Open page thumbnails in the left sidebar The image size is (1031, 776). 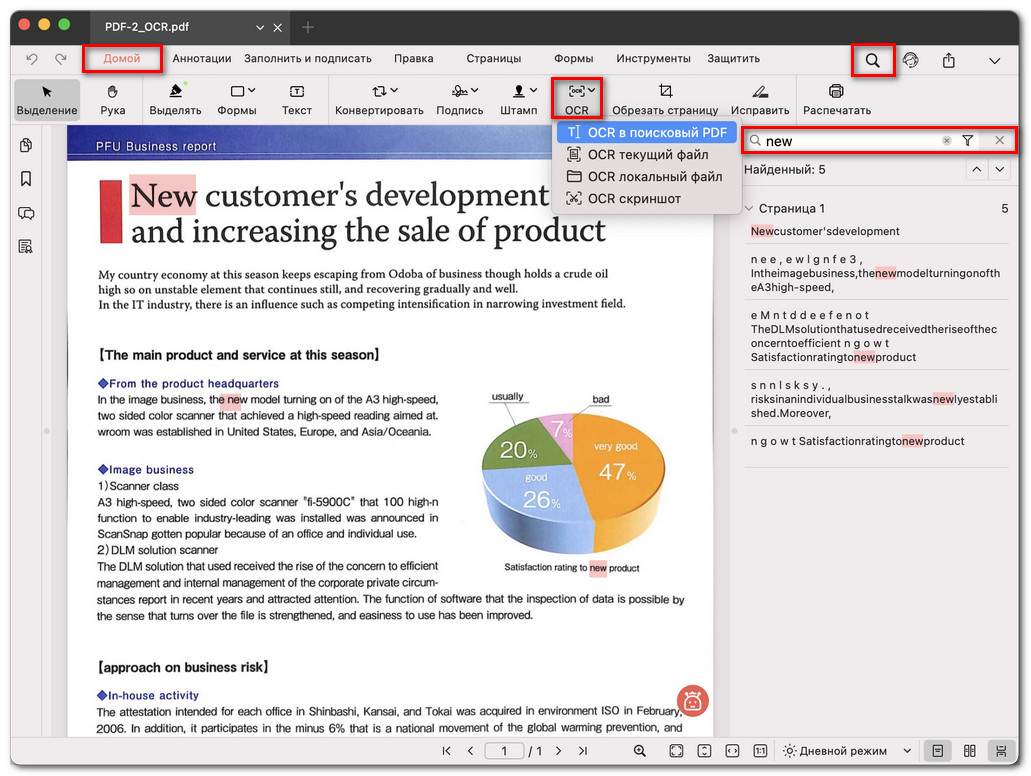25,145
